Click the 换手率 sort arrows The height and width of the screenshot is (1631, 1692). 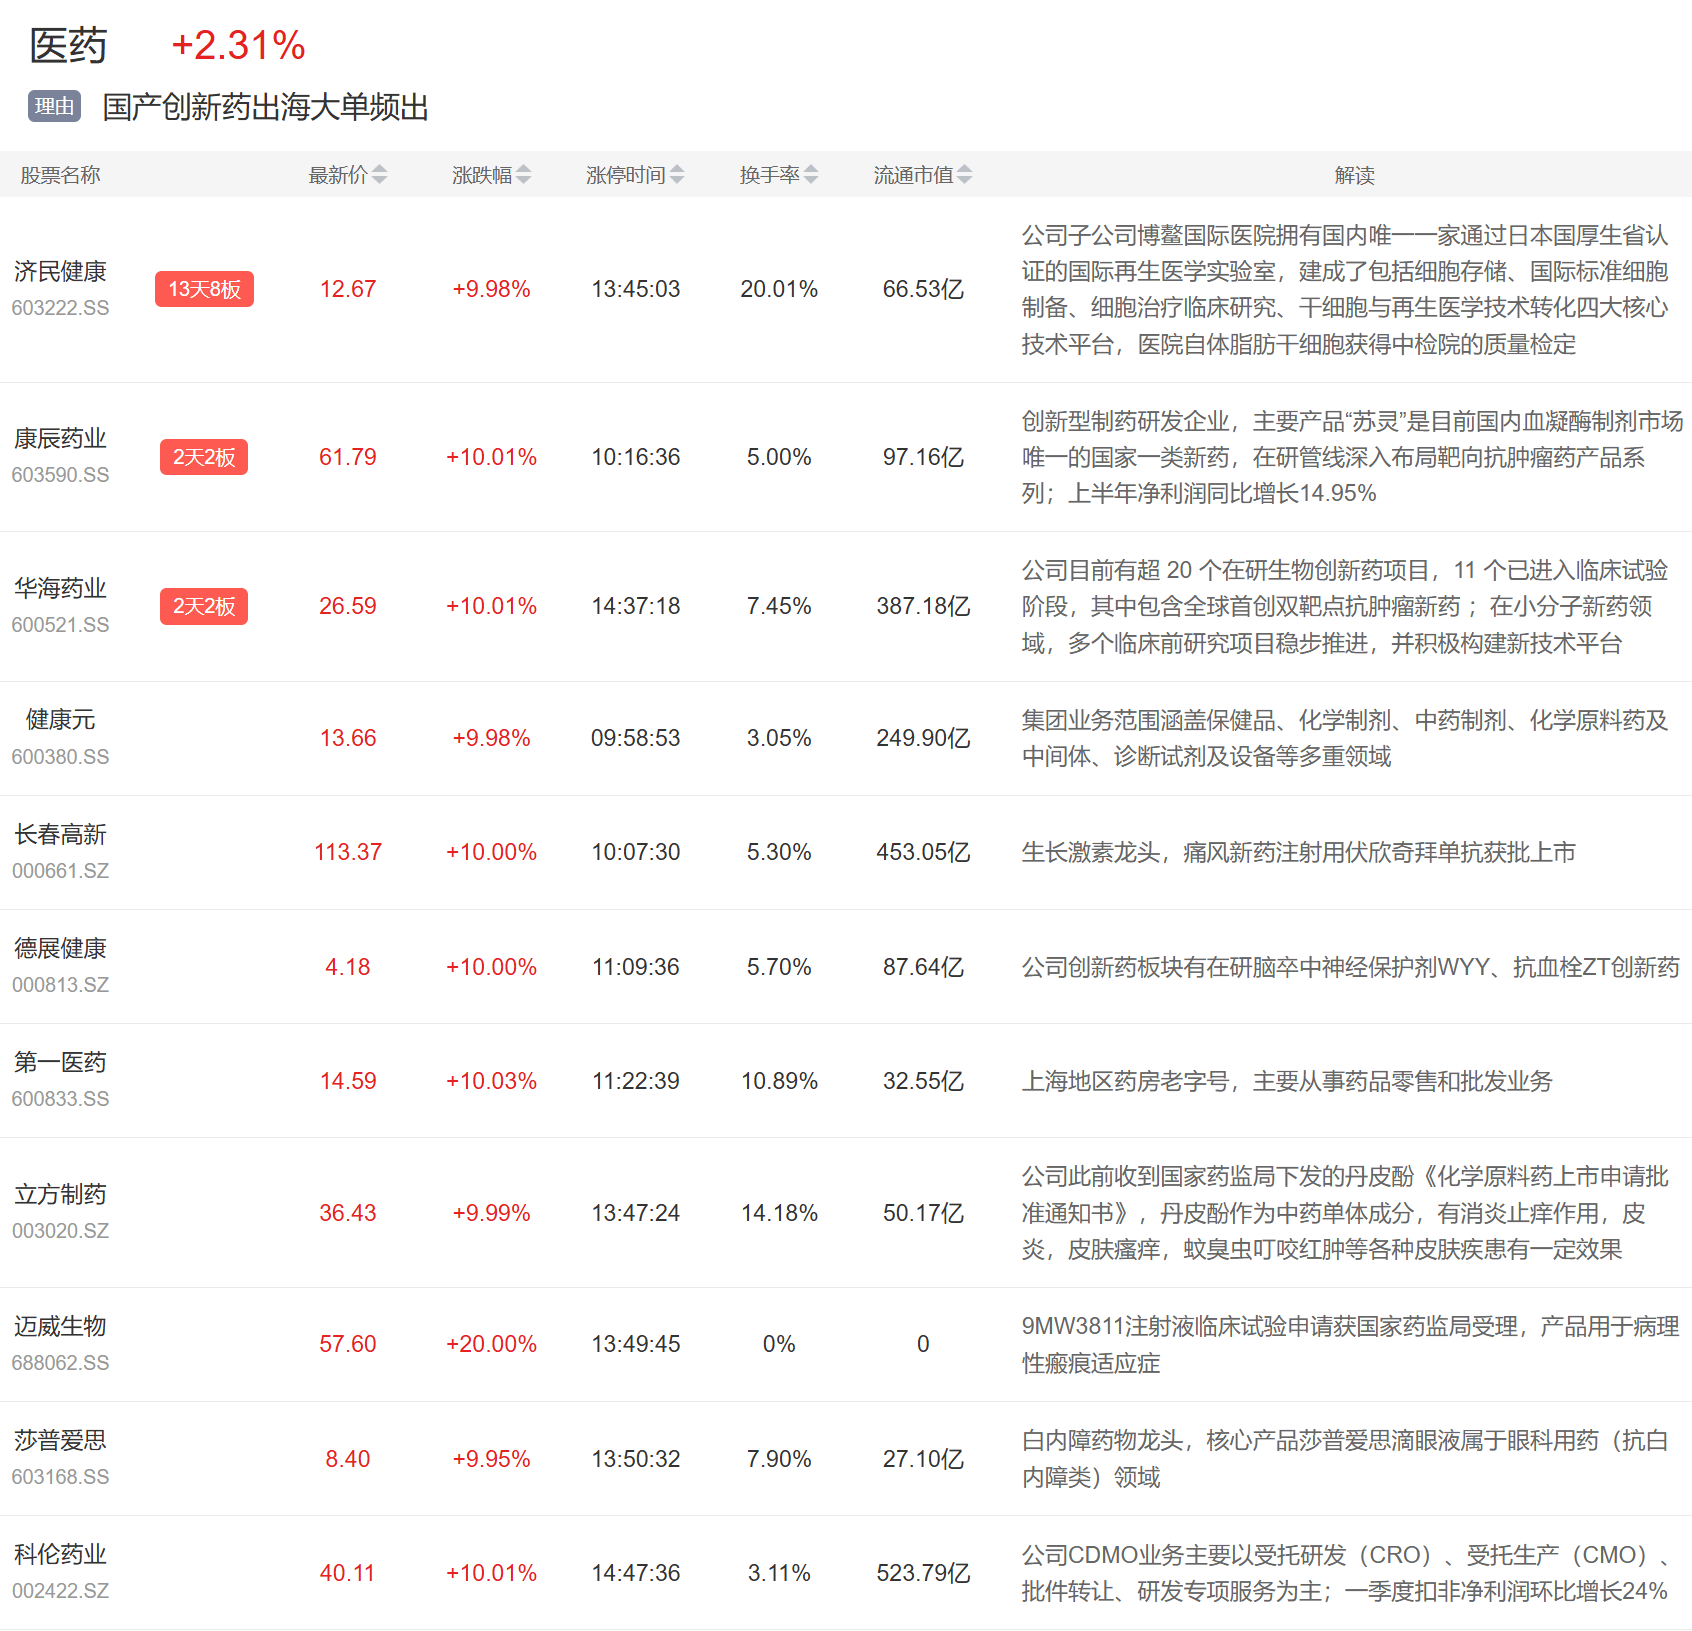click(x=810, y=174)
